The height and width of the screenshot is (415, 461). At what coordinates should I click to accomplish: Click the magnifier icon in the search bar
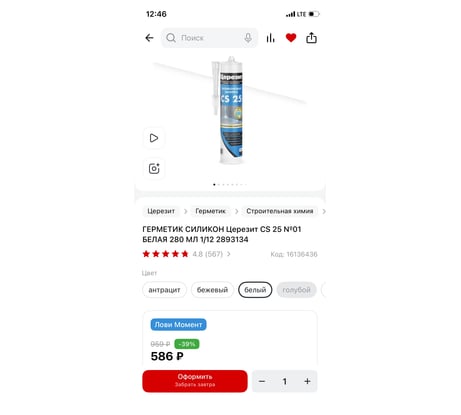tap(171, 38)
